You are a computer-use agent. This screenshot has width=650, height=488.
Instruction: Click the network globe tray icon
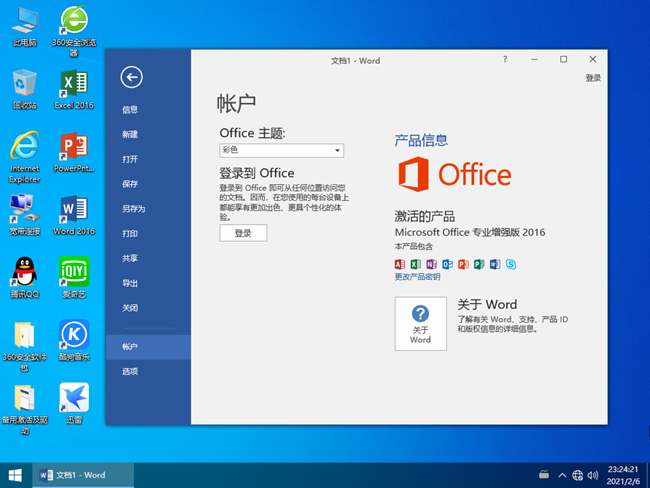click(577, 475)
